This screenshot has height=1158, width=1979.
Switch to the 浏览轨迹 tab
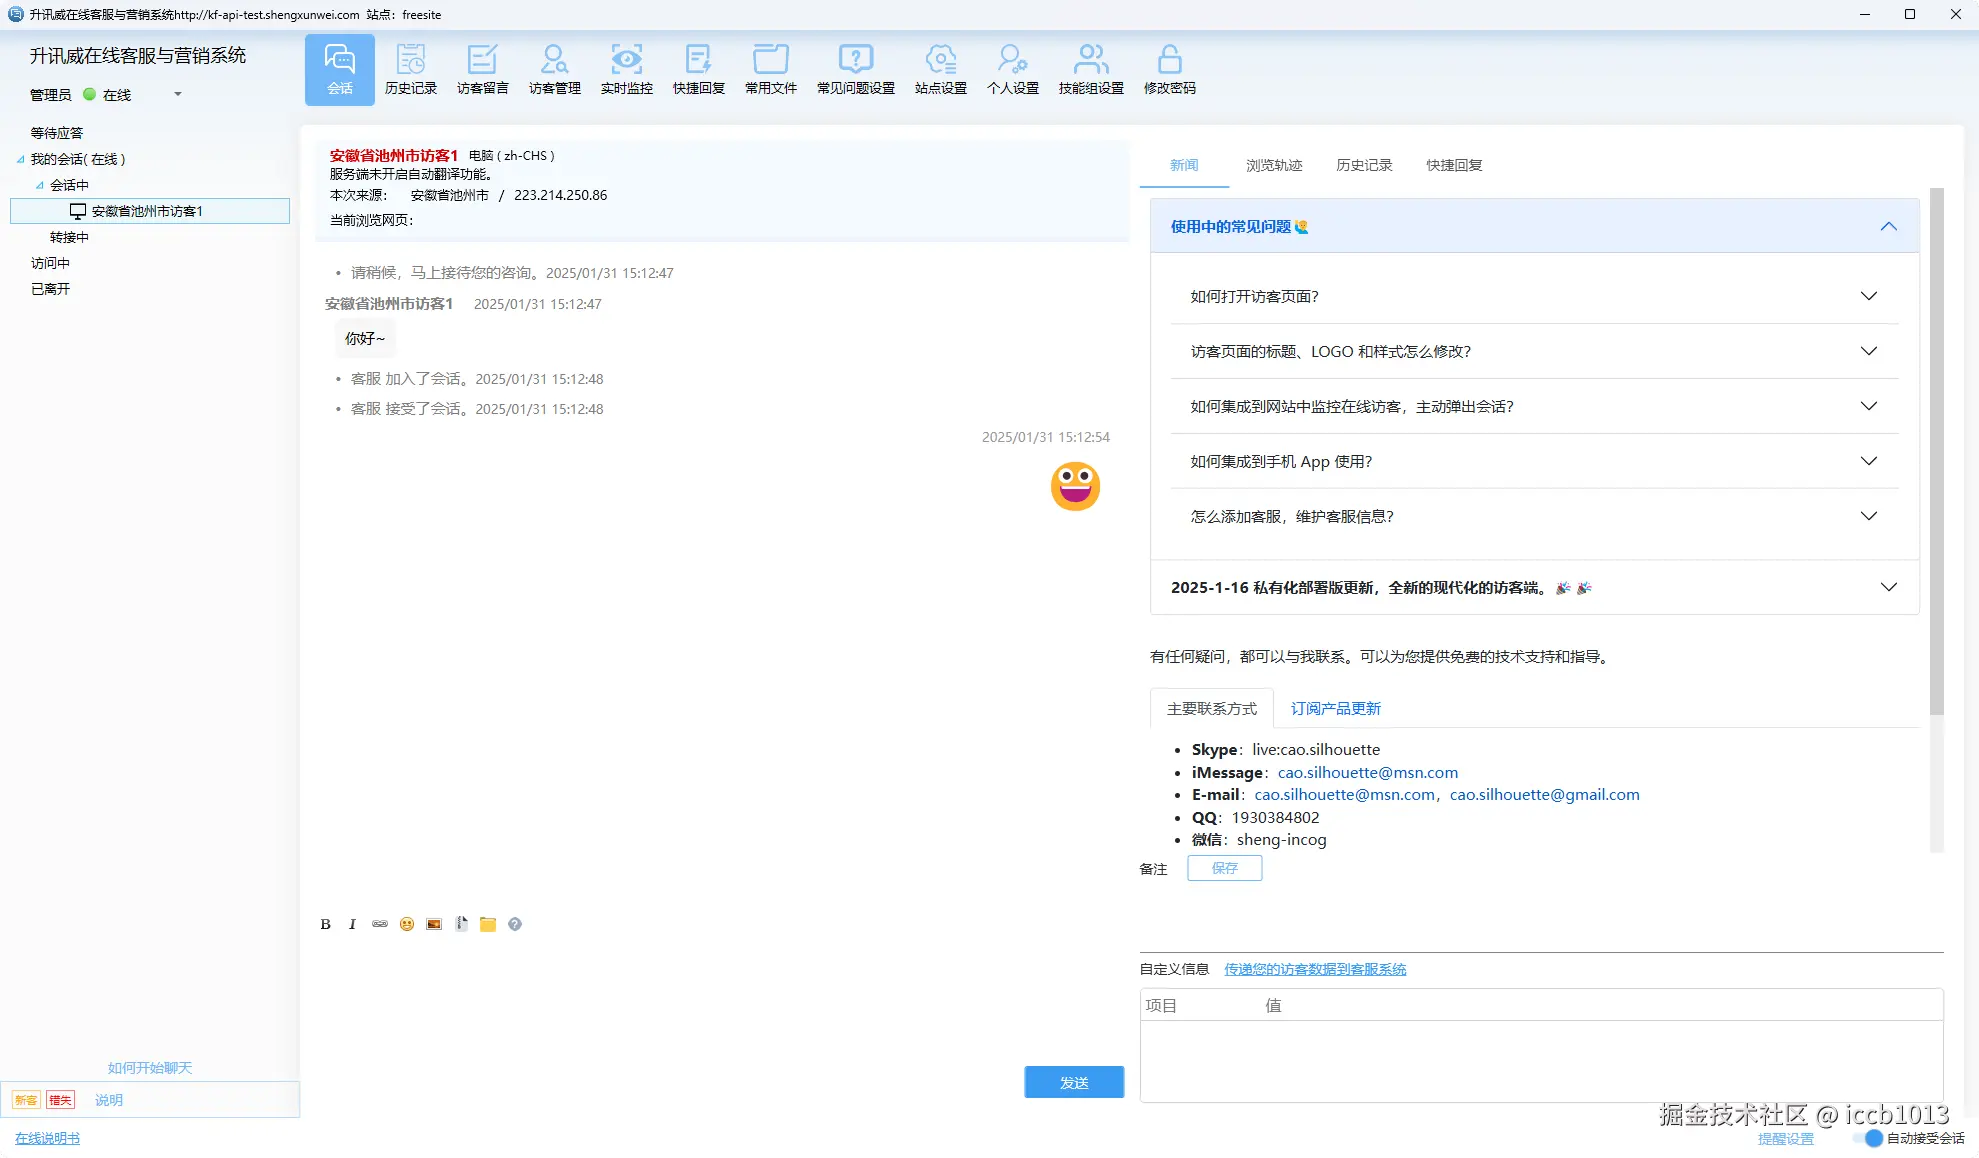1273,165
